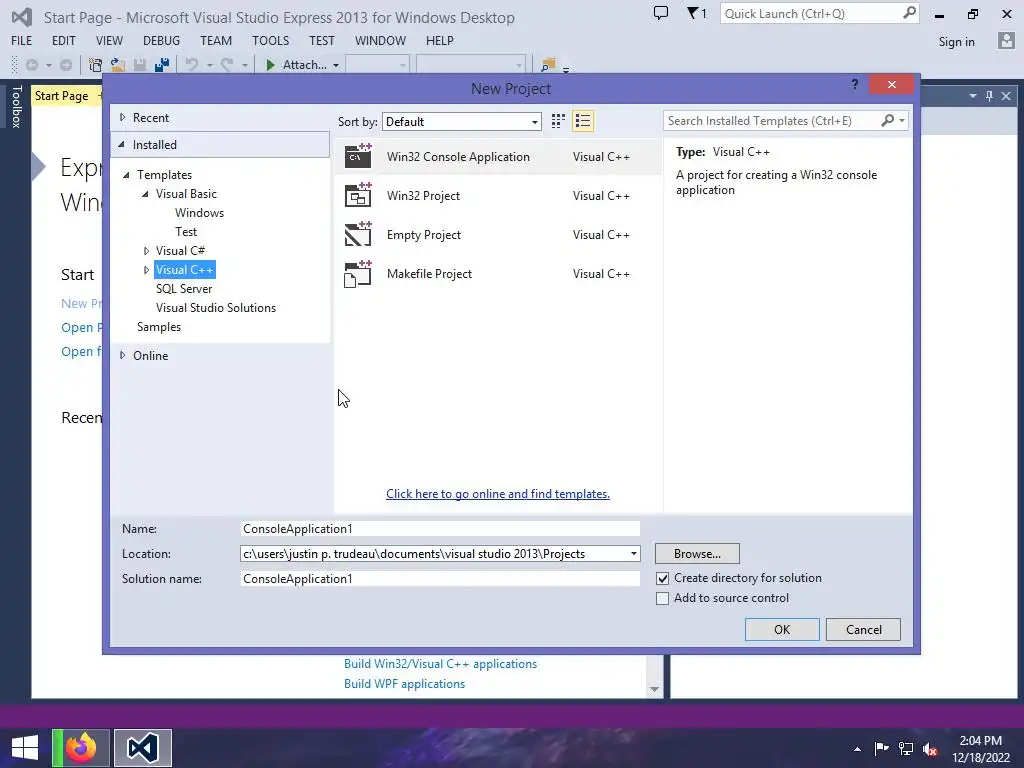Expand the Visual C++ tree node arrow
This screenshot has height=768, width=1024.
[146, 270]
